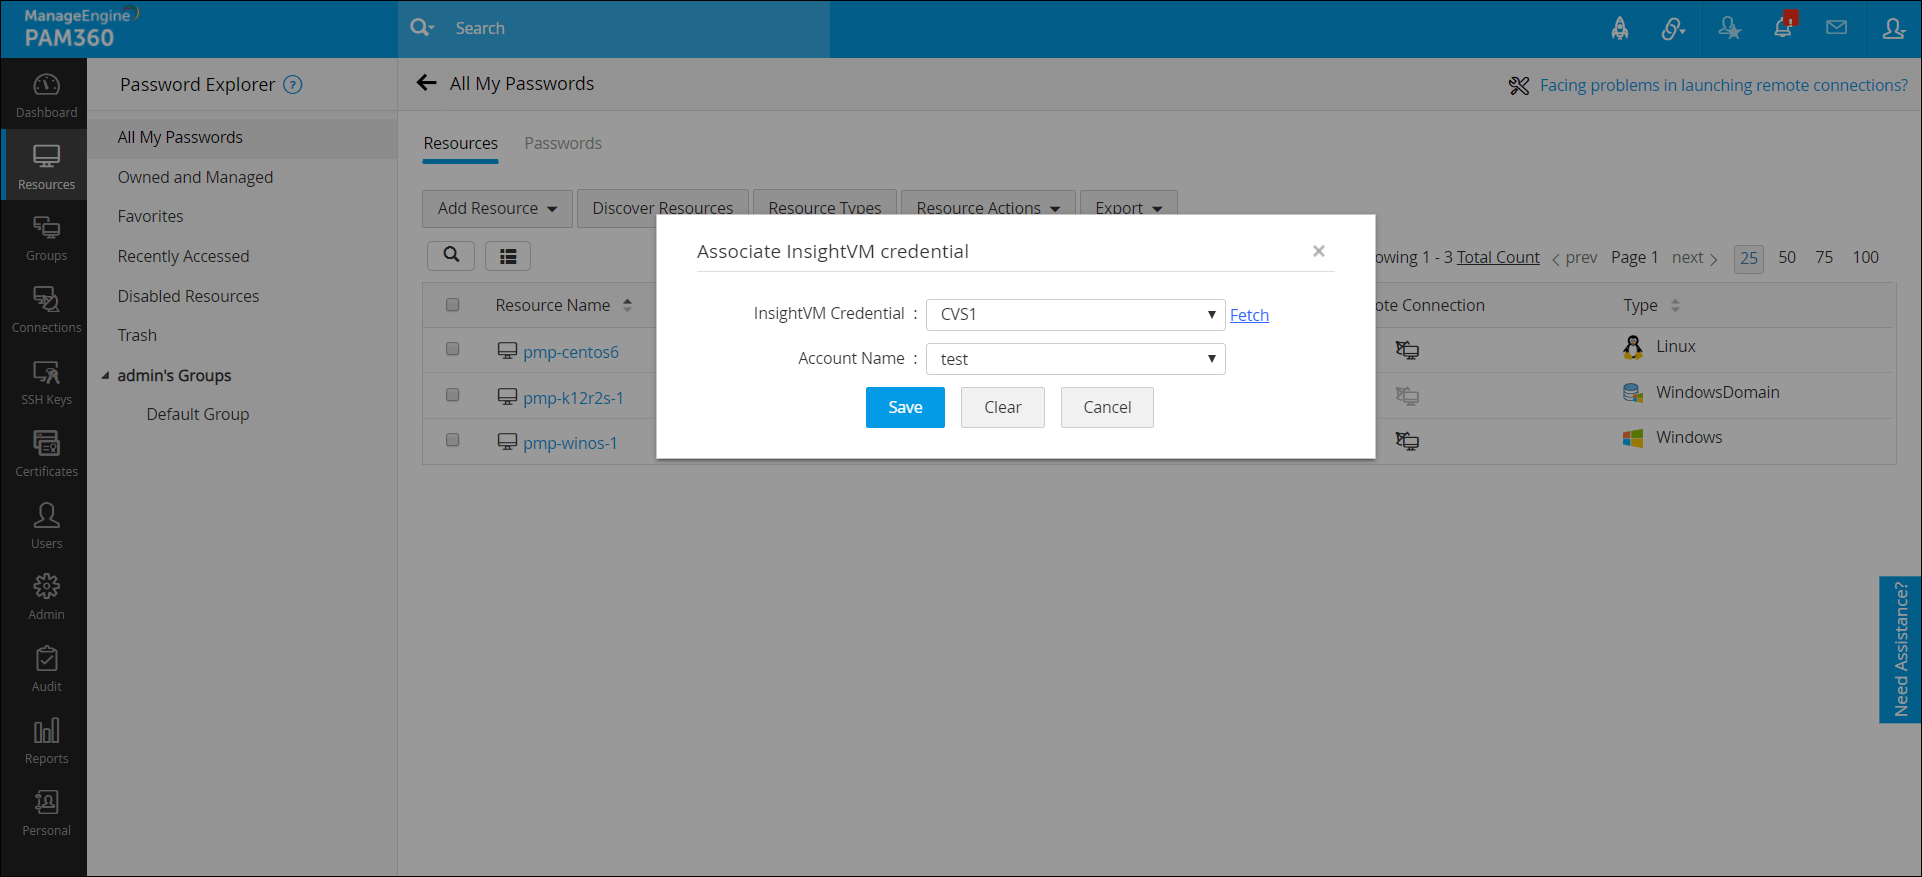
Task: Click Password Explorer help icon
Action: click(293, 85)
